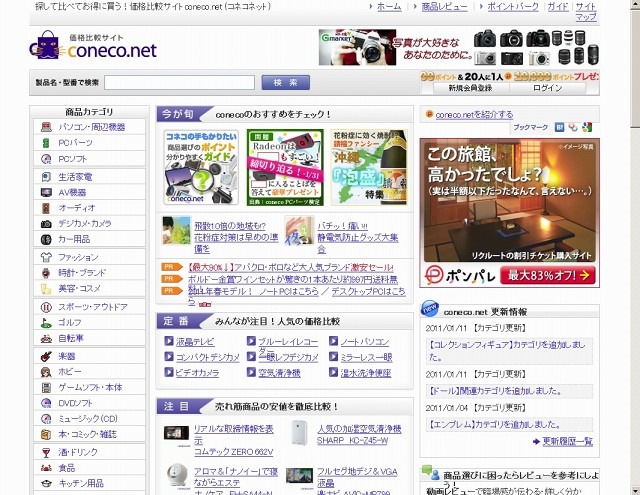Open the 更新履歴一覧 link
Image resolution: width=640 pixels, height=495 pixels.
tap(567, 442)
